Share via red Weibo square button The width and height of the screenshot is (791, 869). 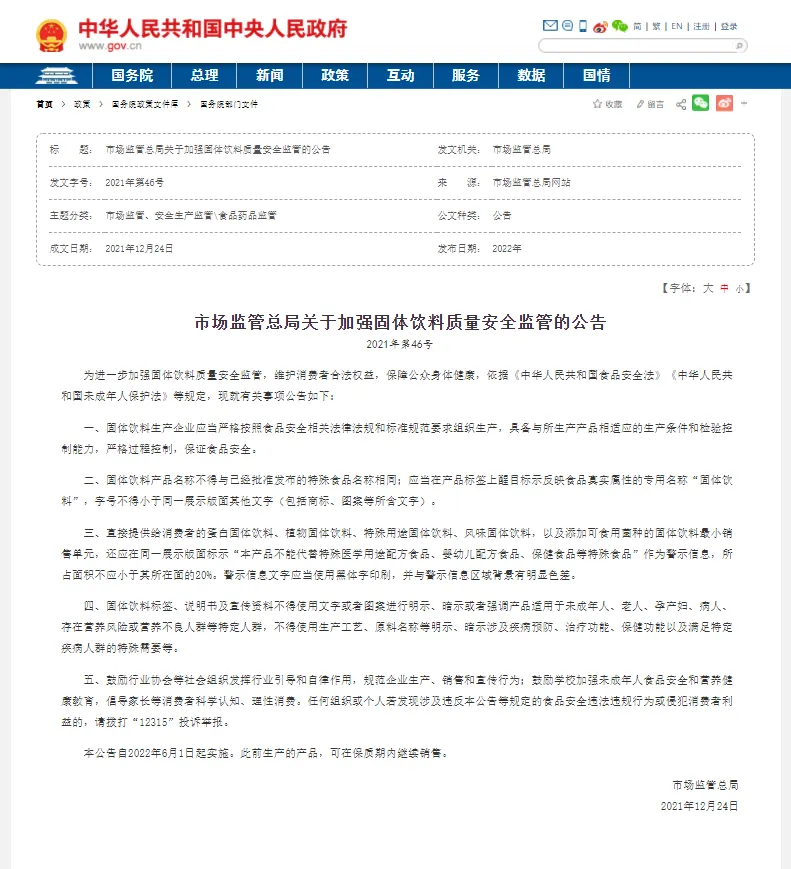(x=724, y=103)
